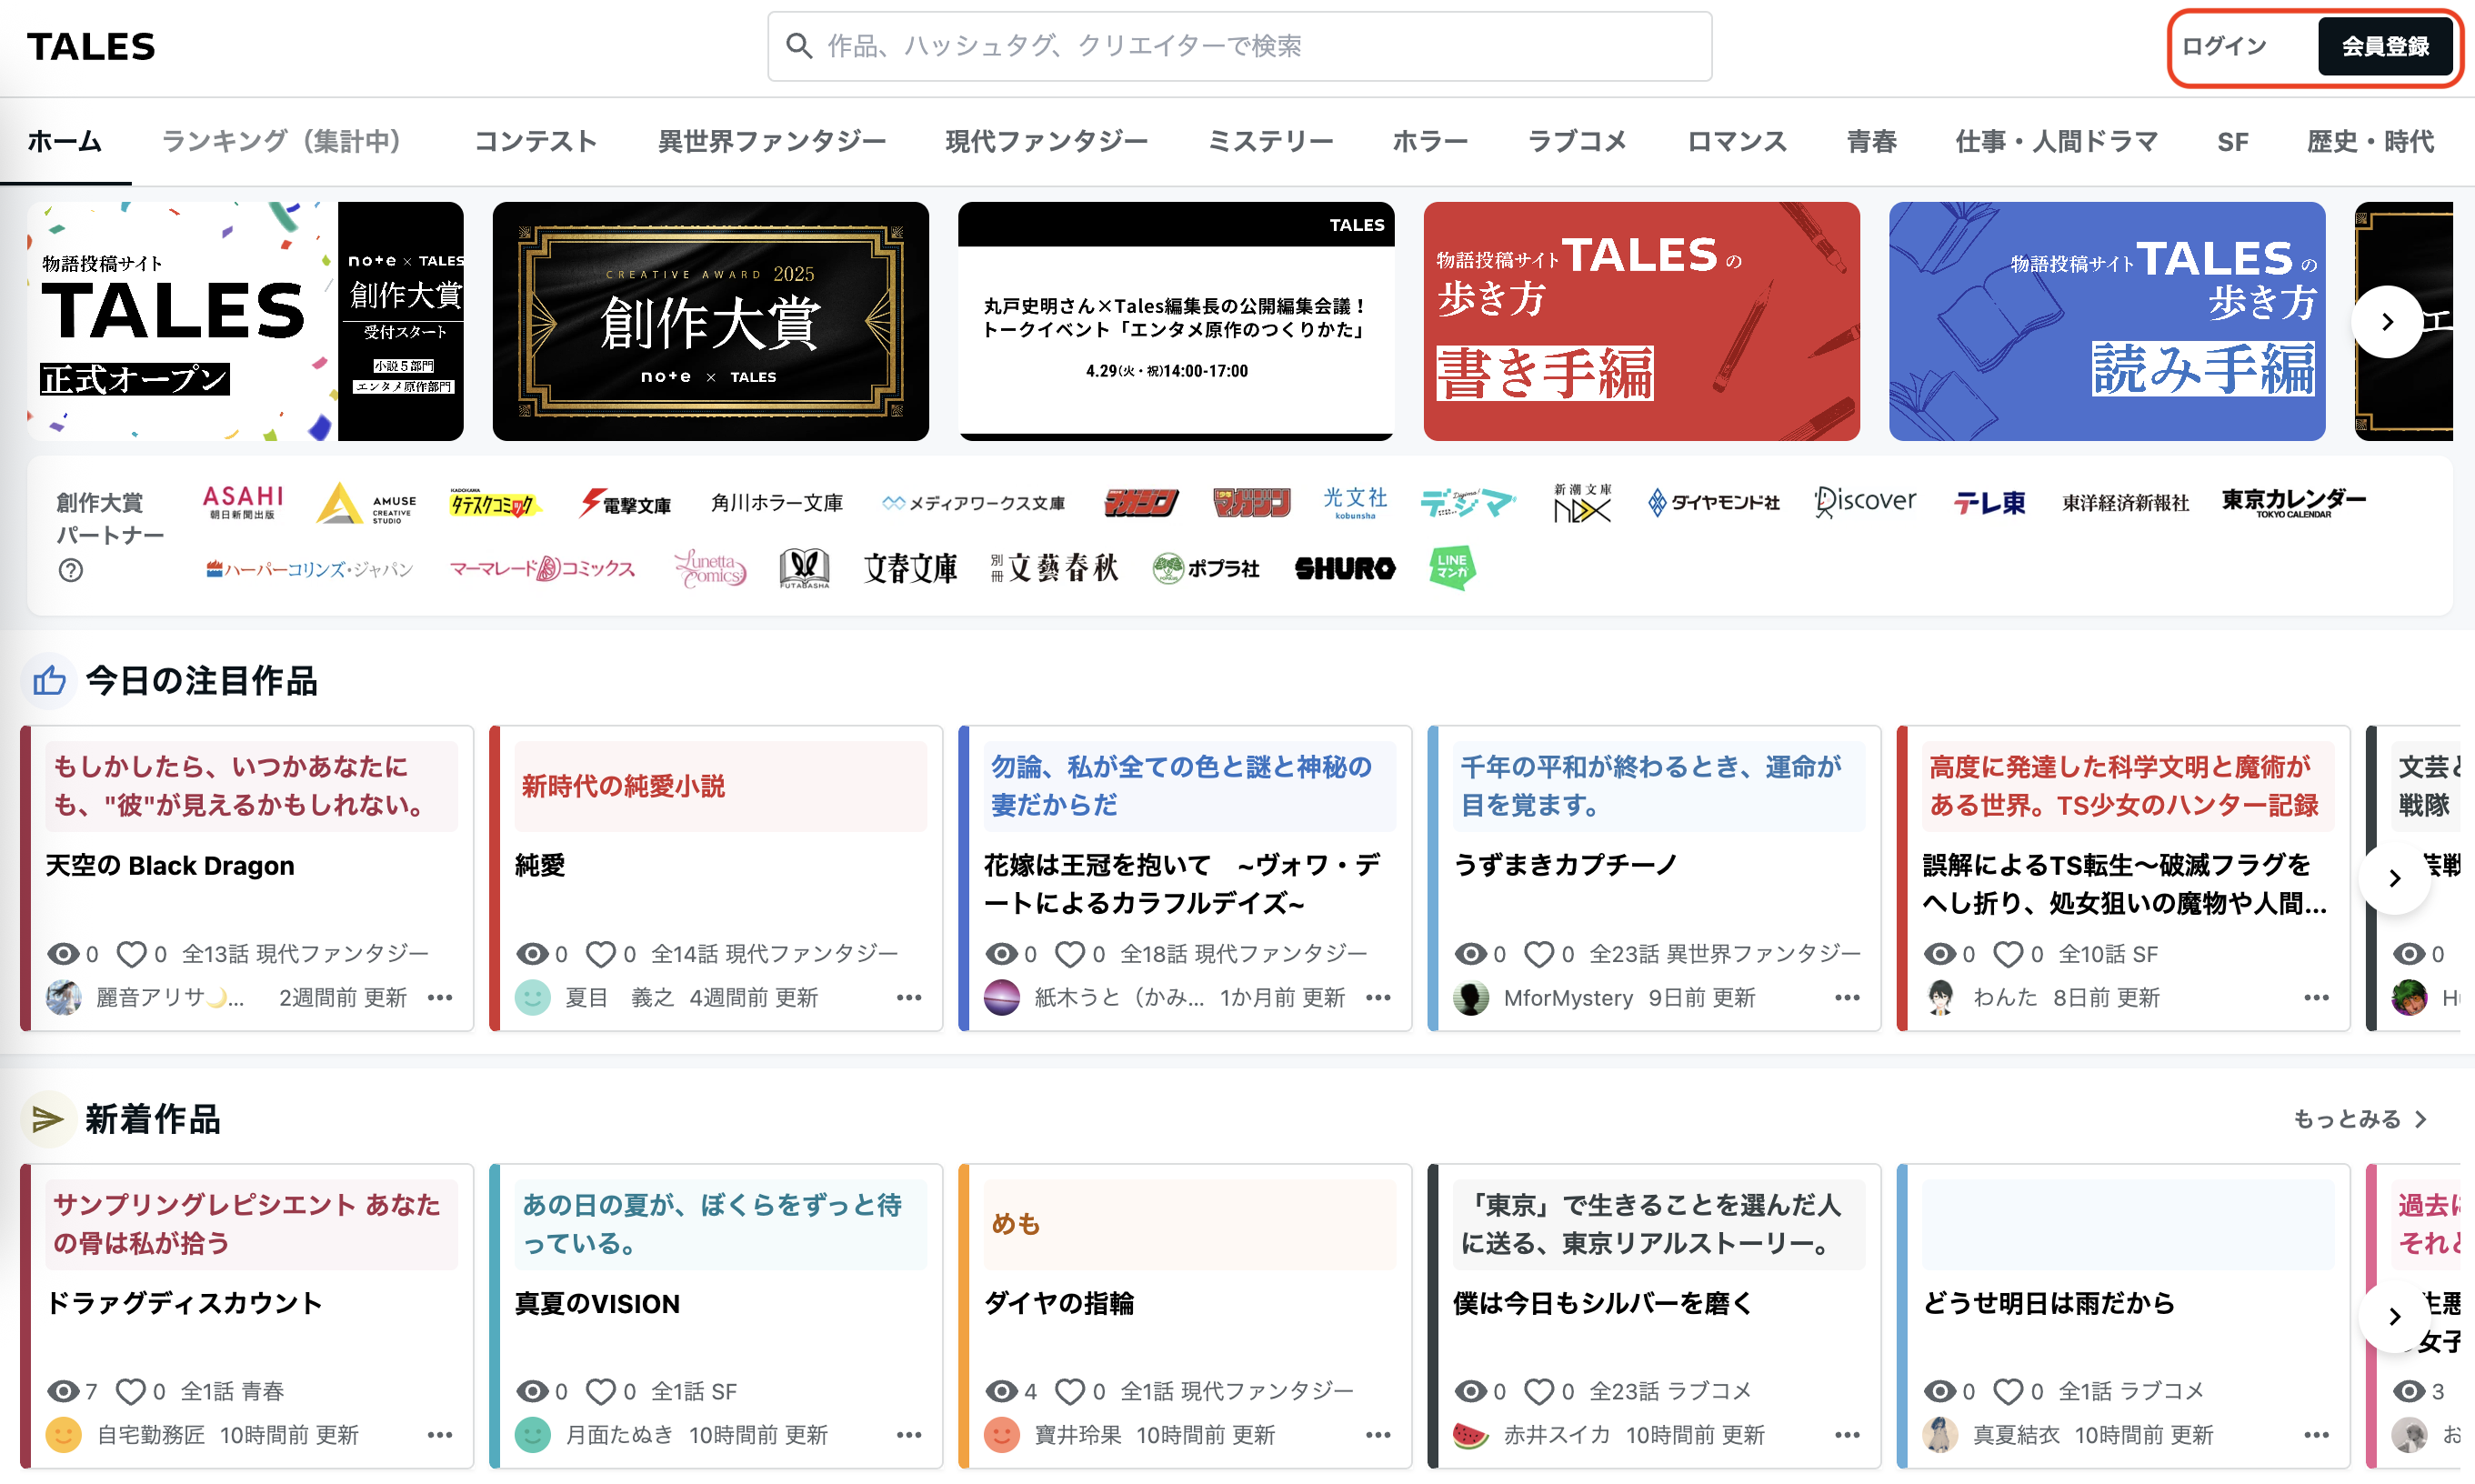Open the 東京カレンダー partner logo
The height and width of the screenshot is (1484, 2475).
tap(2293, 502)
